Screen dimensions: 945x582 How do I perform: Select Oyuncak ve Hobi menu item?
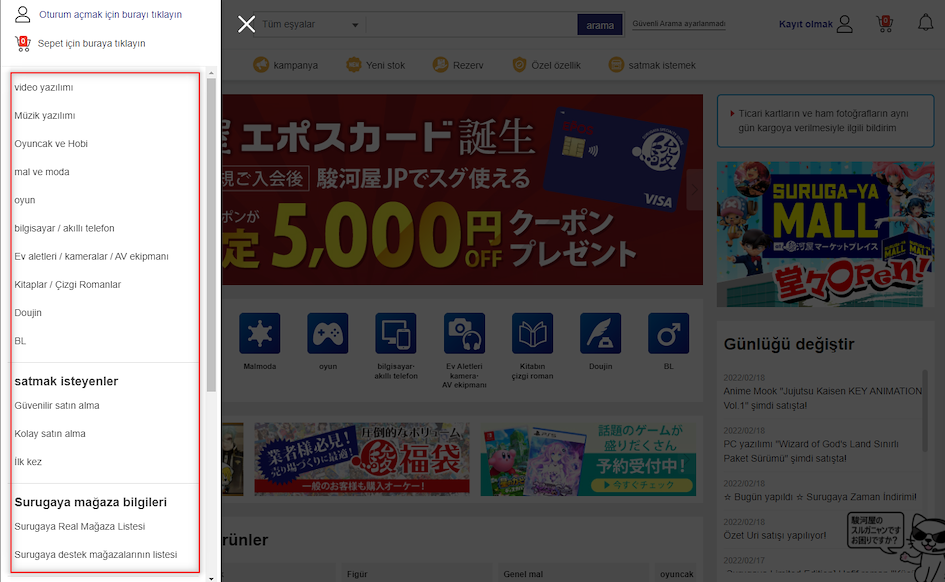[x=51, y=143]
